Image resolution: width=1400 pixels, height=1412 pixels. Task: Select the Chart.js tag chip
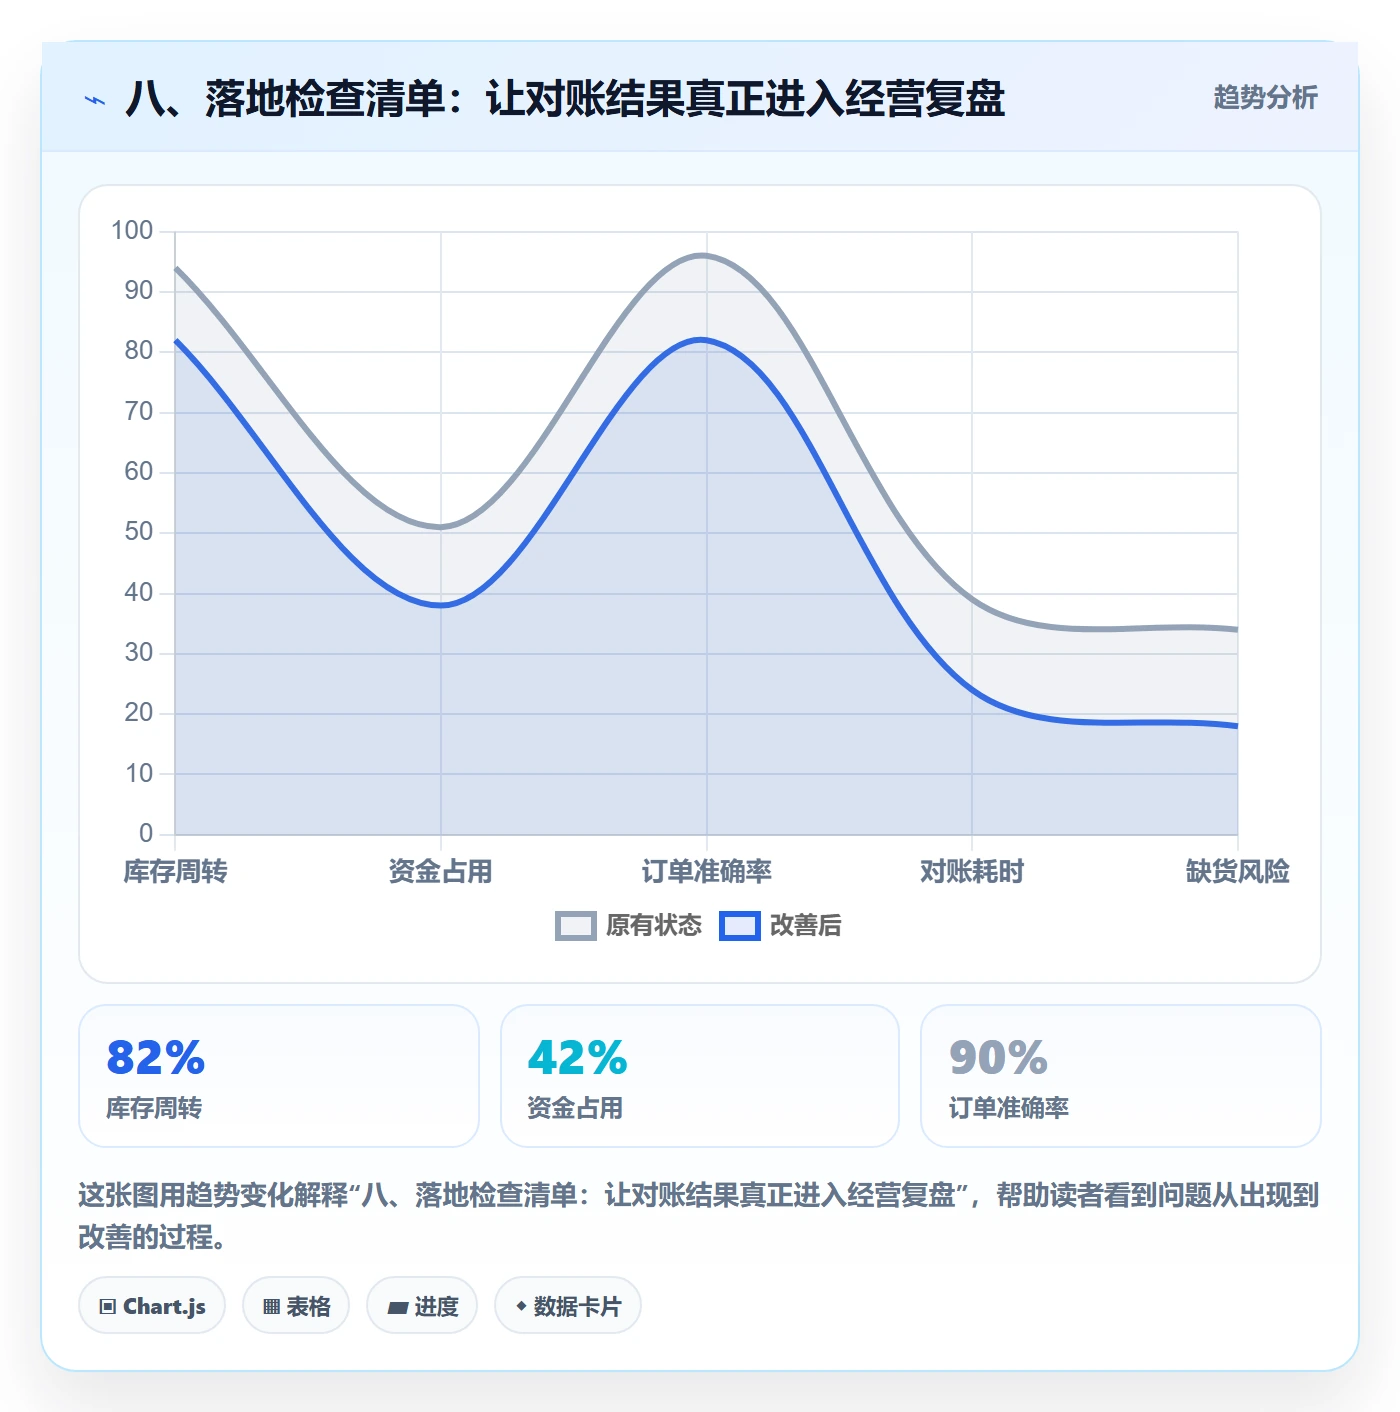click(152, 1306)
